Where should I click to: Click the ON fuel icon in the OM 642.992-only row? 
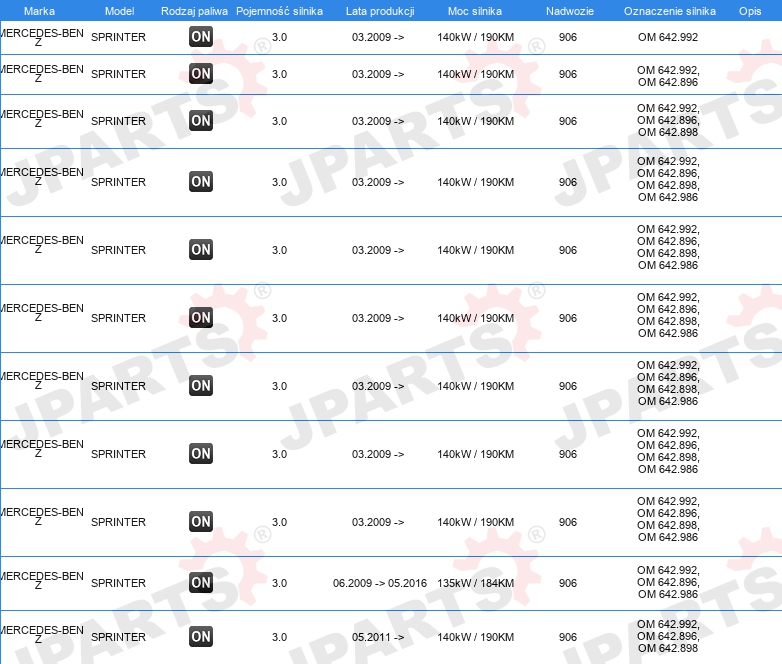click(201, 37)
